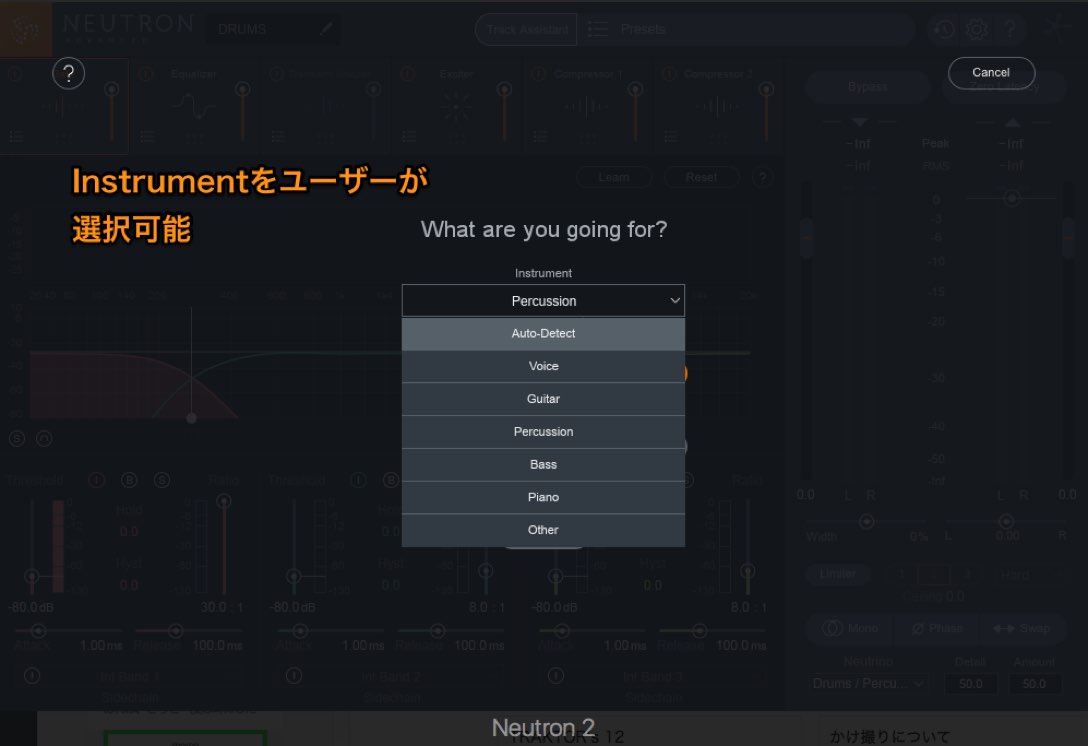Open the undo history clock icon

943,29
